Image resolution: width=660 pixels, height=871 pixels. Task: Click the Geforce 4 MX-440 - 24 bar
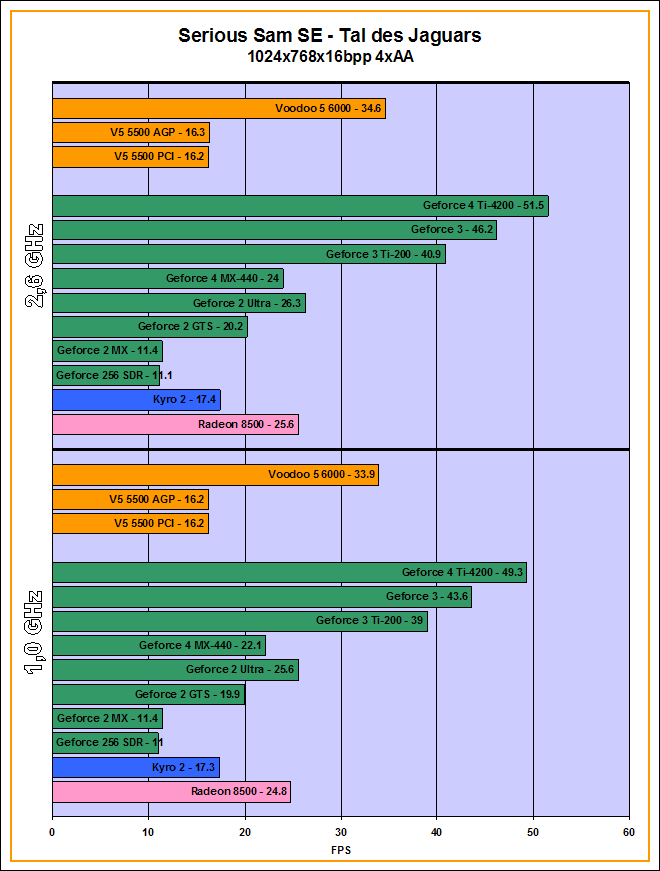point(167,279)
